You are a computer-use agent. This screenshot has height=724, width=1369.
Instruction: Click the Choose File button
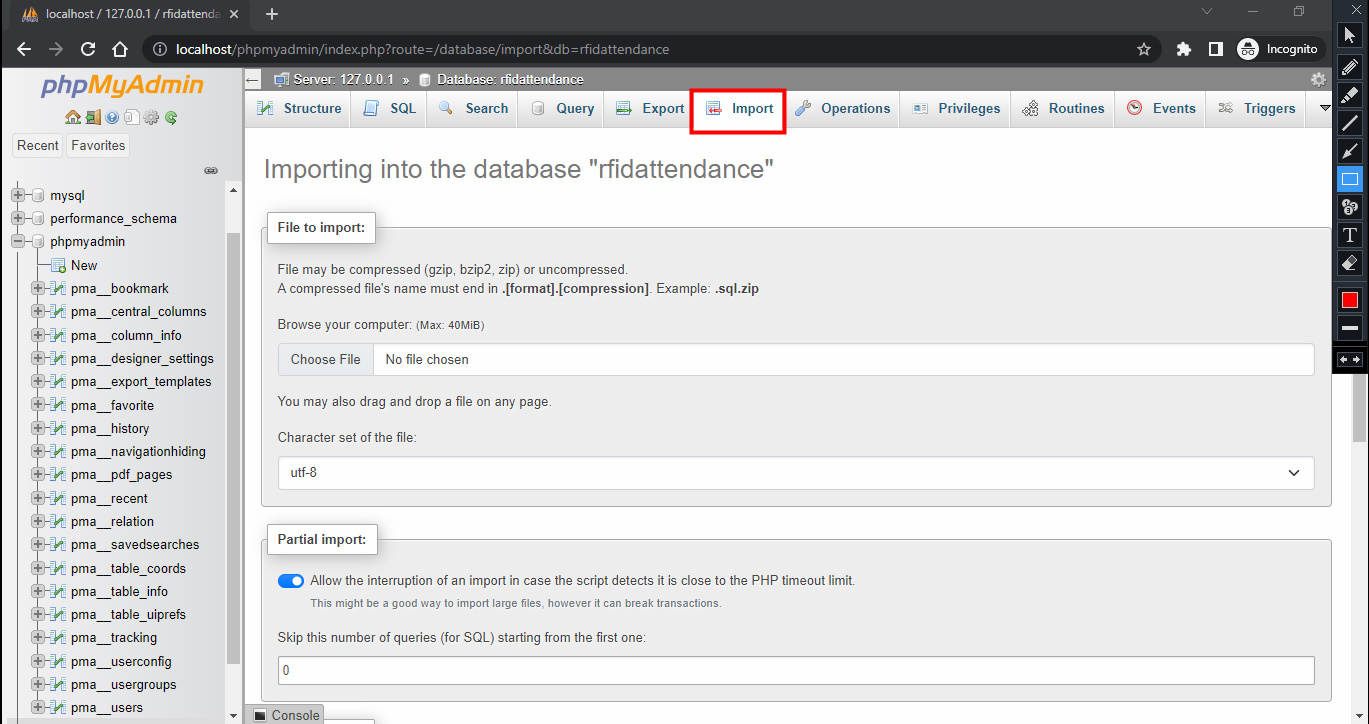point(326,360)
